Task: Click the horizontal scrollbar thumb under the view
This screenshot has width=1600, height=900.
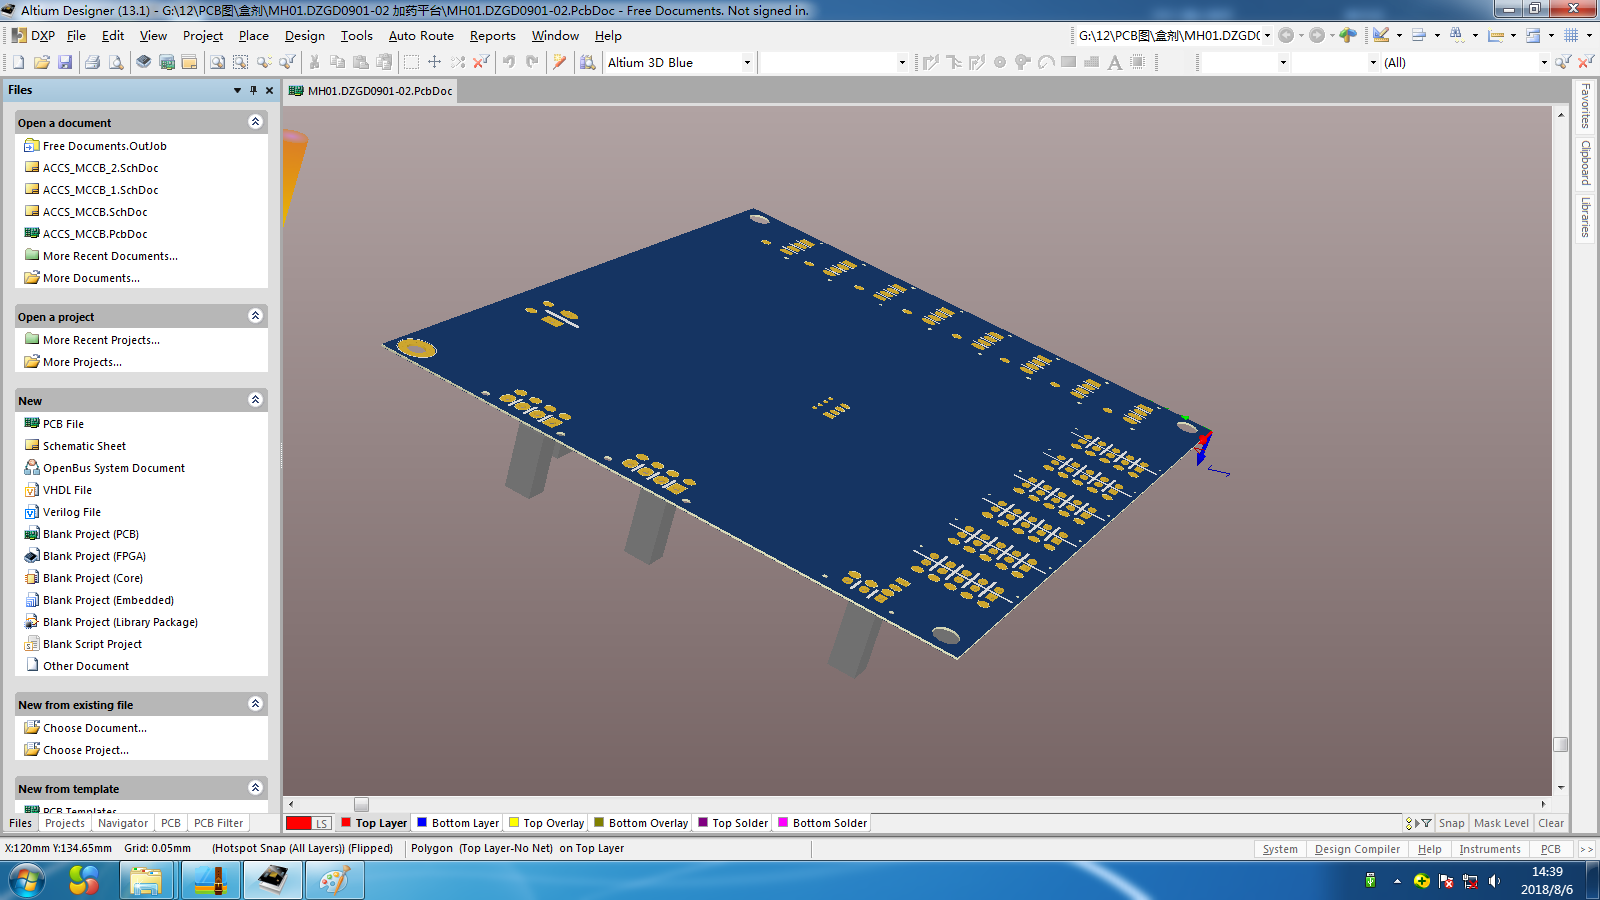Action: tap(361, 804)
